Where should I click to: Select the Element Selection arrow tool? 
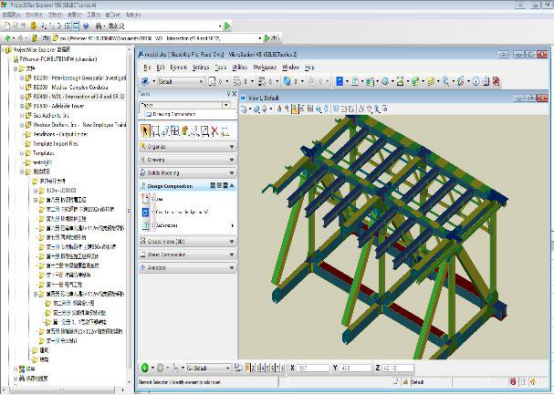145,131
